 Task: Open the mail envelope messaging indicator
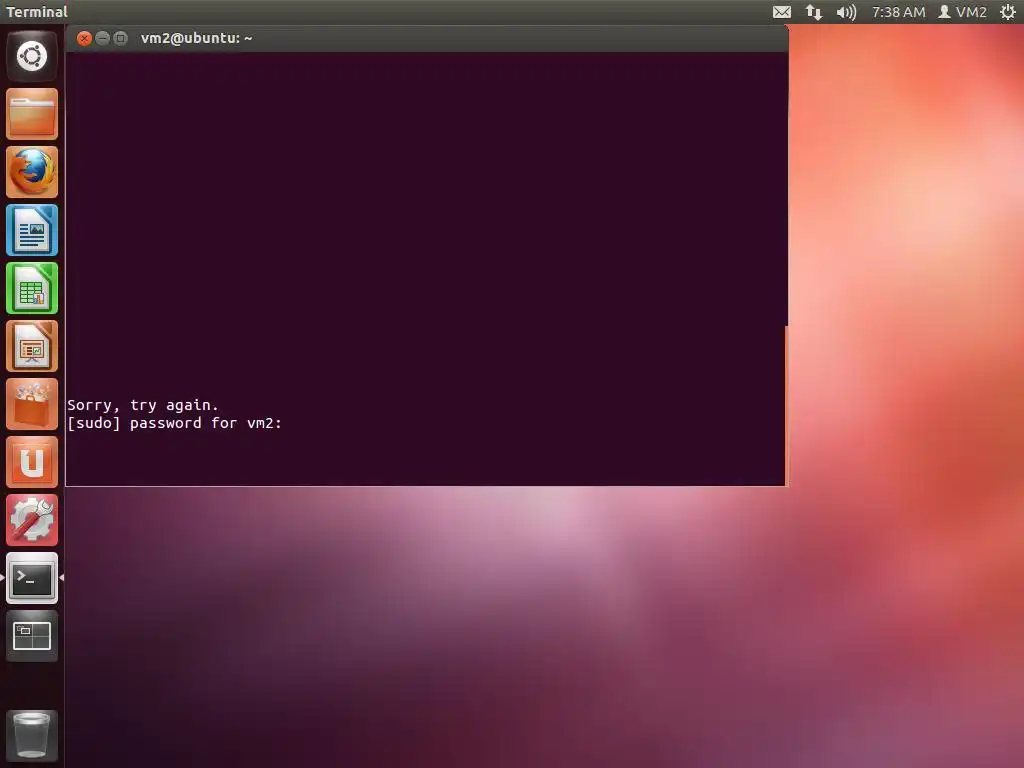pyautogui.click(x=782, y=12)
